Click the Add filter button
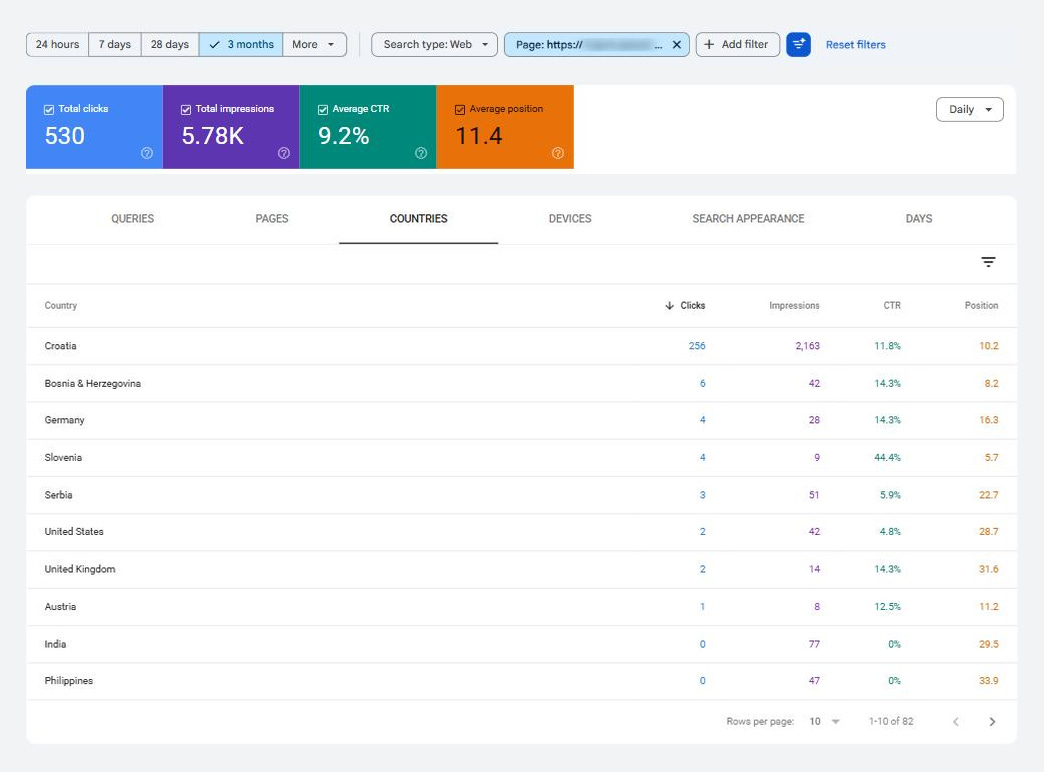This screenshot has width=1044, height=772. [x=738, y=45]
